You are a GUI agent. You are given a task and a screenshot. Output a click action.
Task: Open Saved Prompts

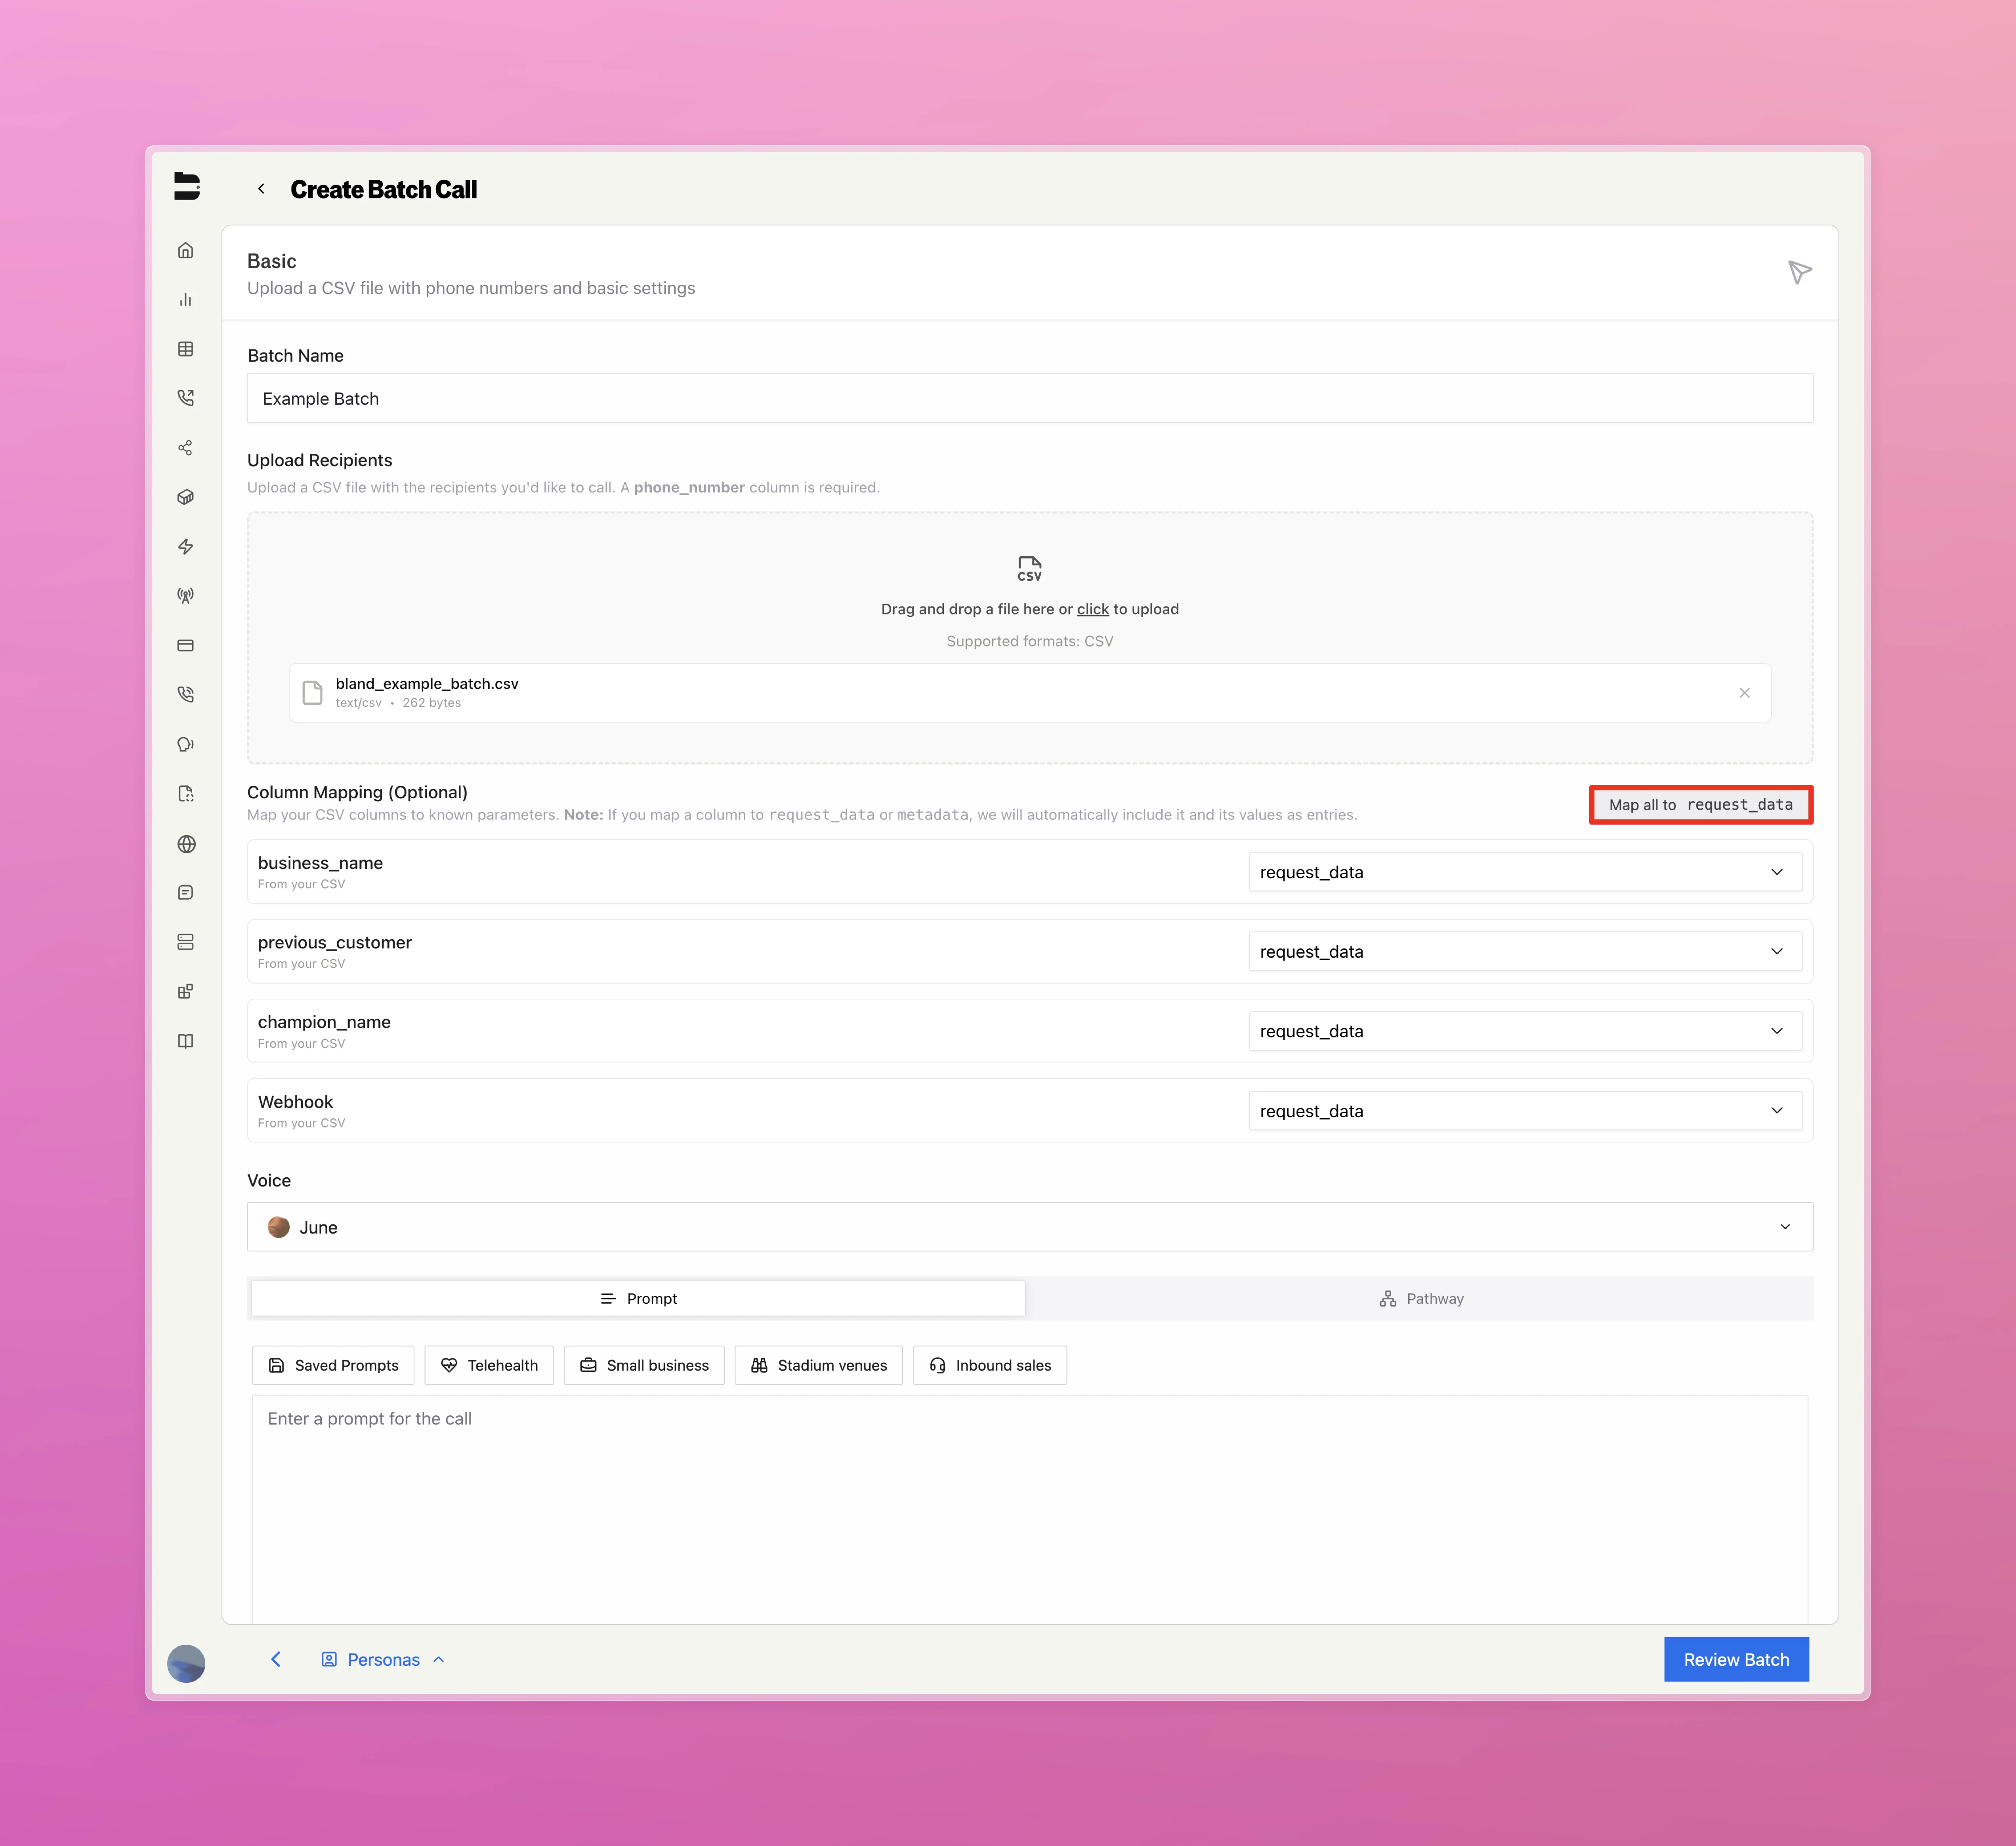333,1365
